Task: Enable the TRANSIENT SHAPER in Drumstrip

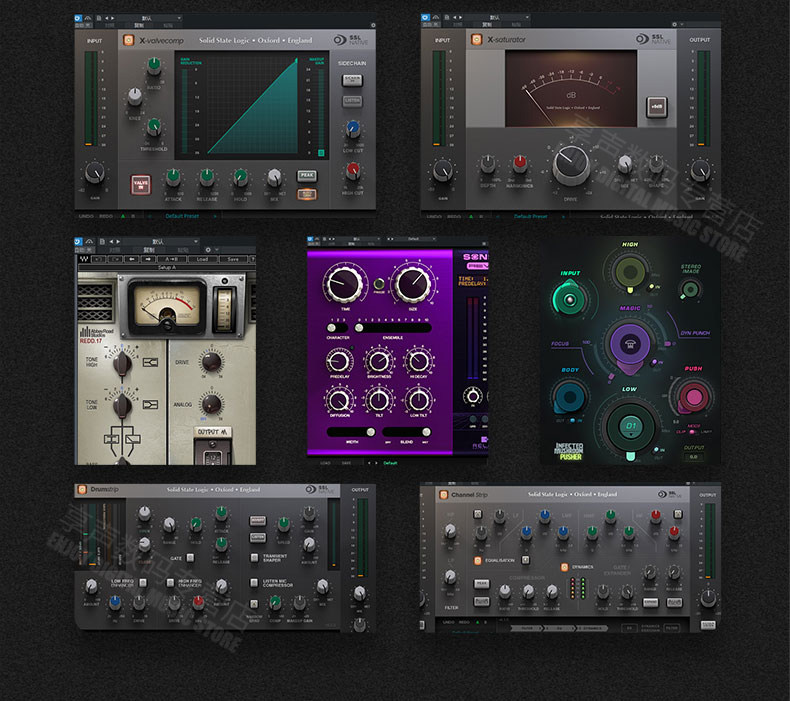Action: point(254,557)
